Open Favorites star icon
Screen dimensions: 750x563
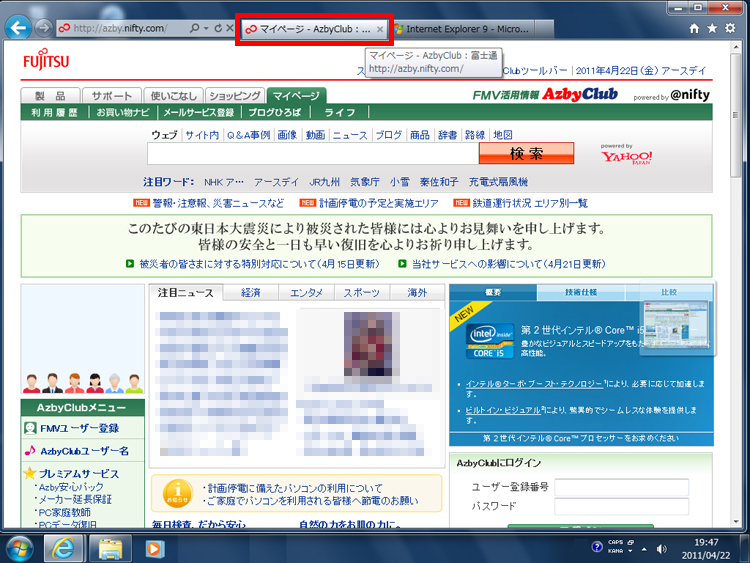click(x=712, y=29)
